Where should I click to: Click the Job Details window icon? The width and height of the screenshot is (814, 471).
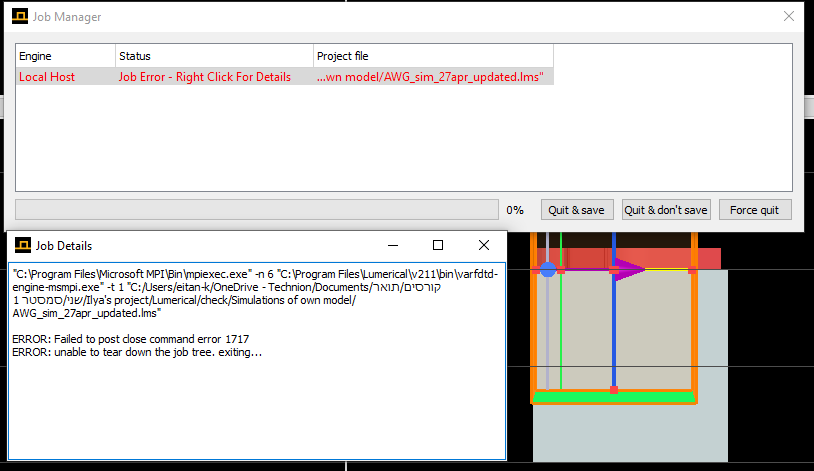21,245
